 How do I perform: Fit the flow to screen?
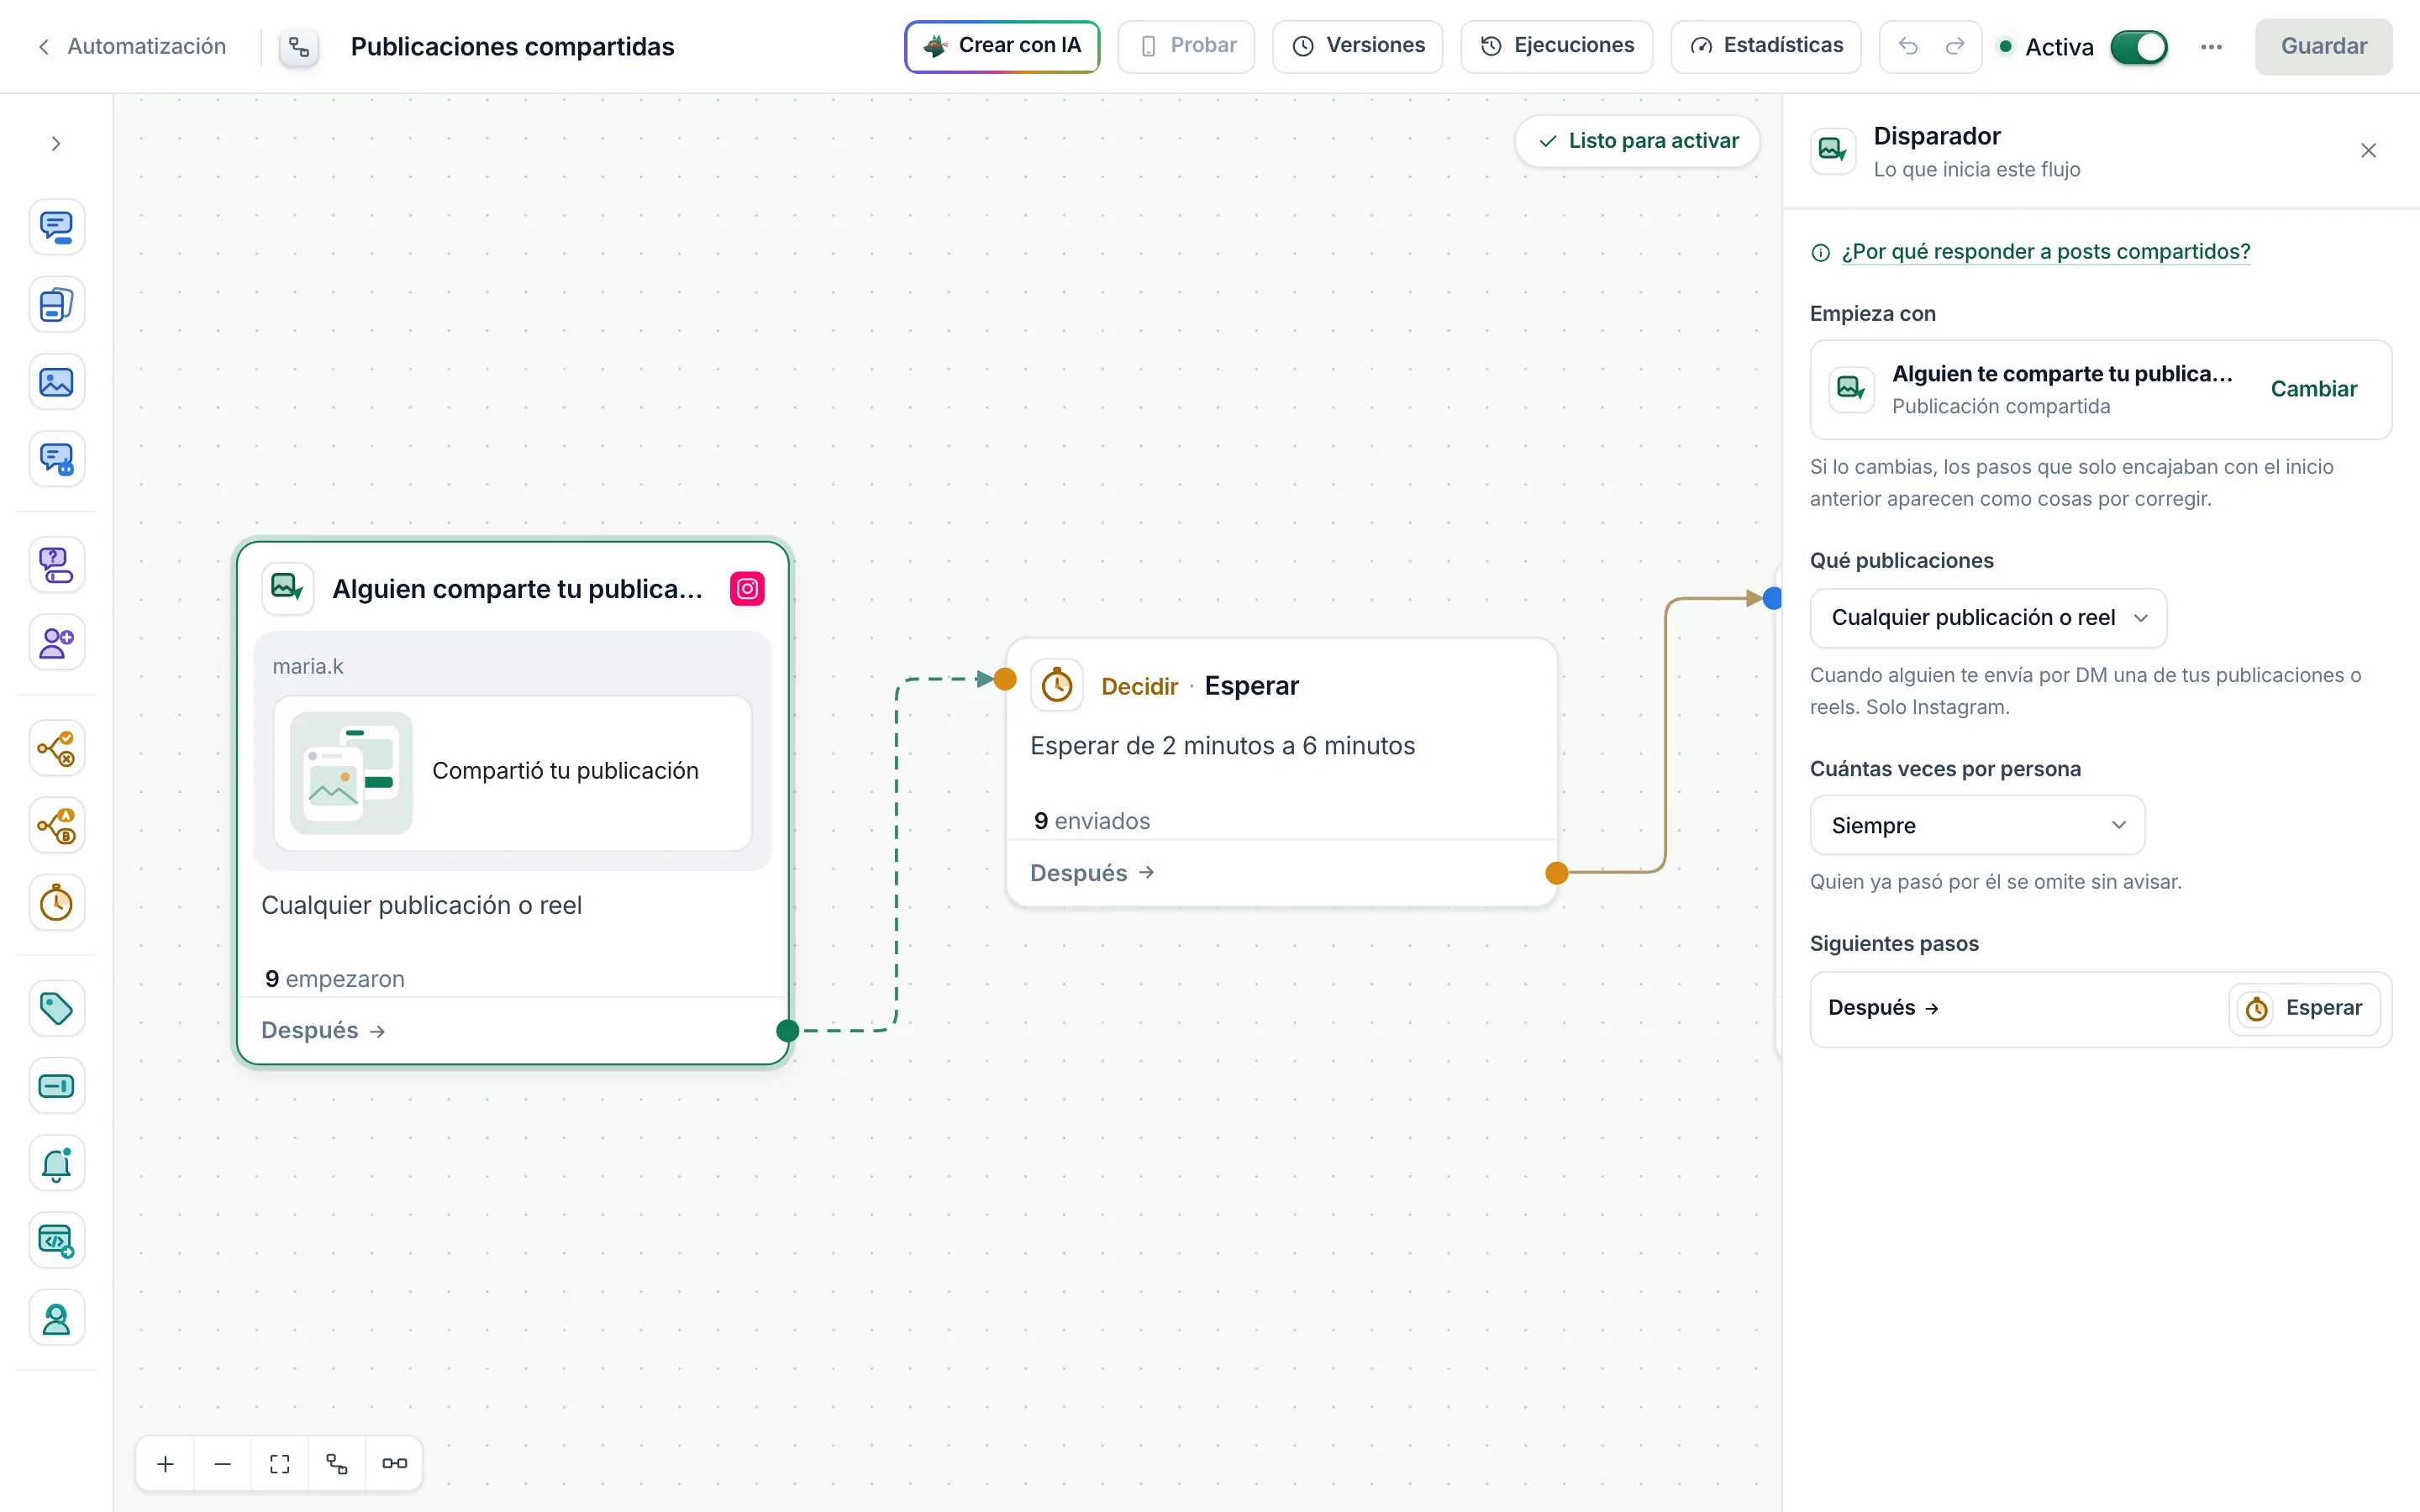pyautogui.click(x=280, y=1464)
